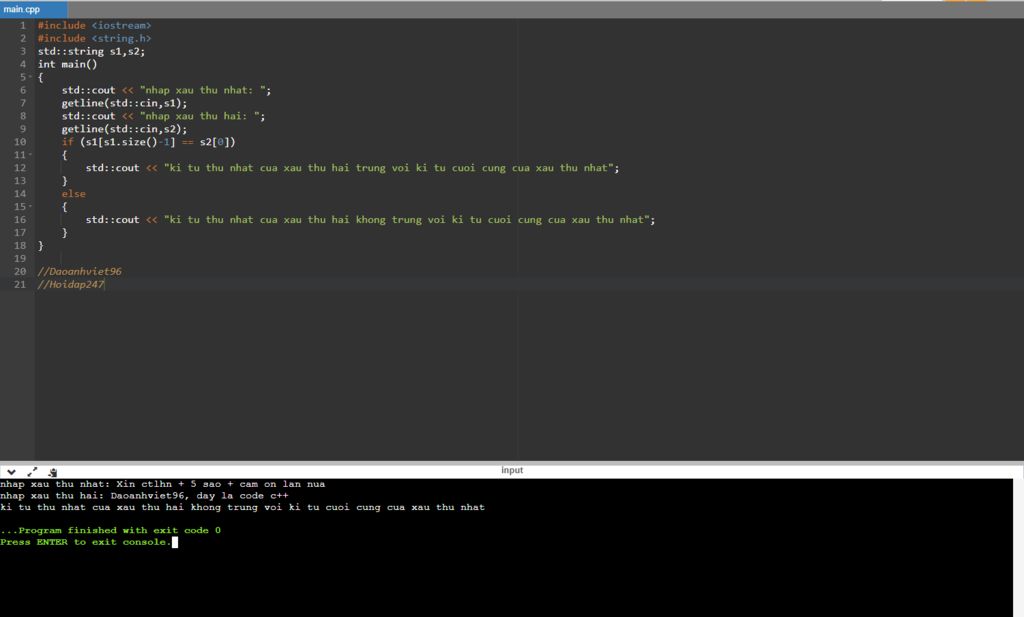
Task: Click the 'else' keyword on line 14
Action: pyautogui.click(x=74, y=194)
